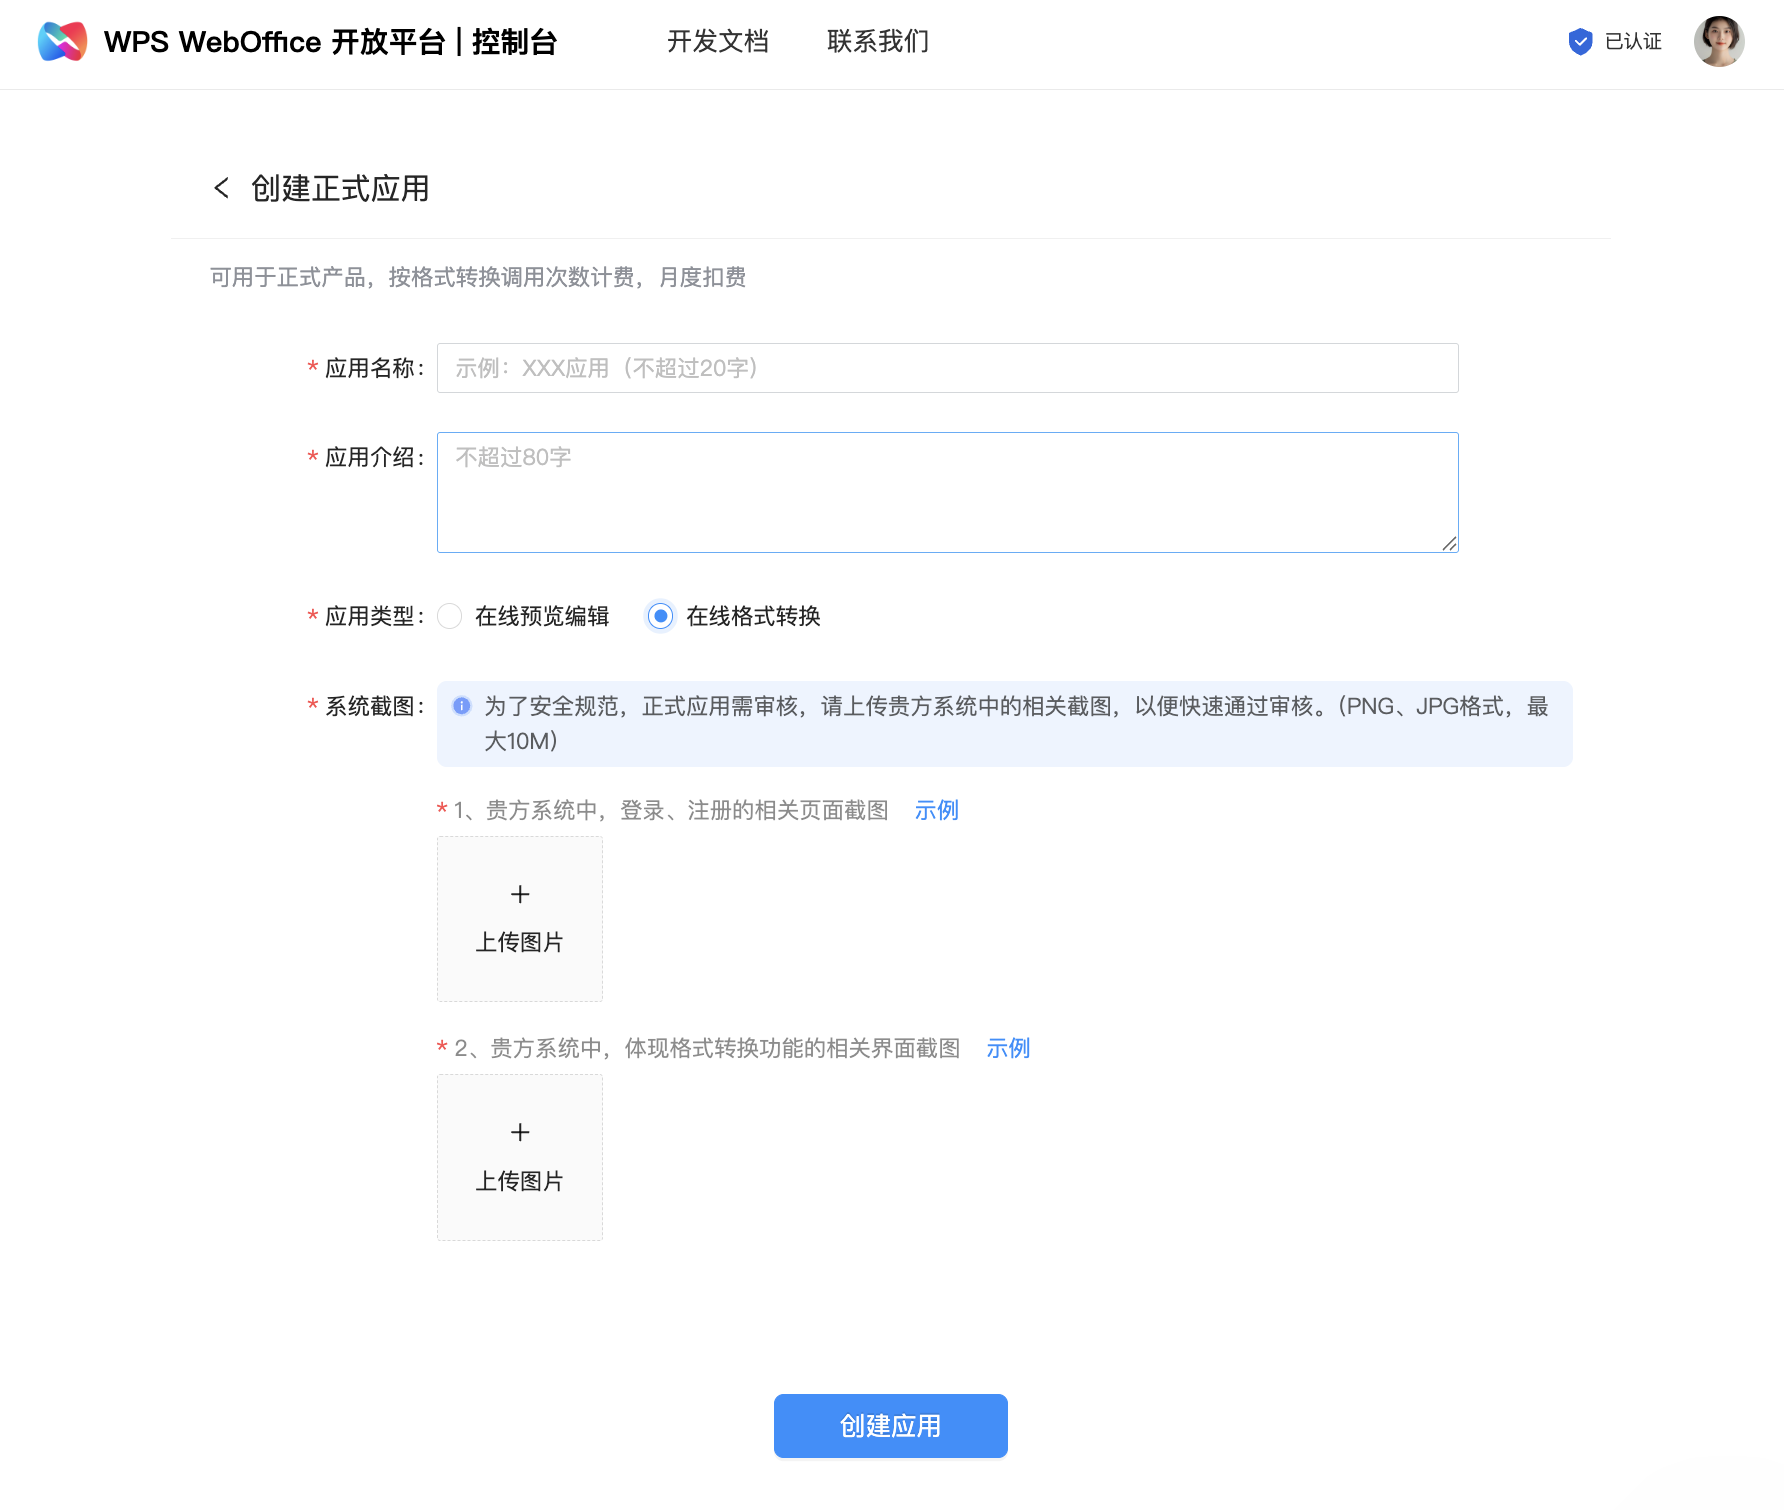View 示例 for login registration screenshots
Viewport: 1784px width, 1510px height.
coord(936,810)
